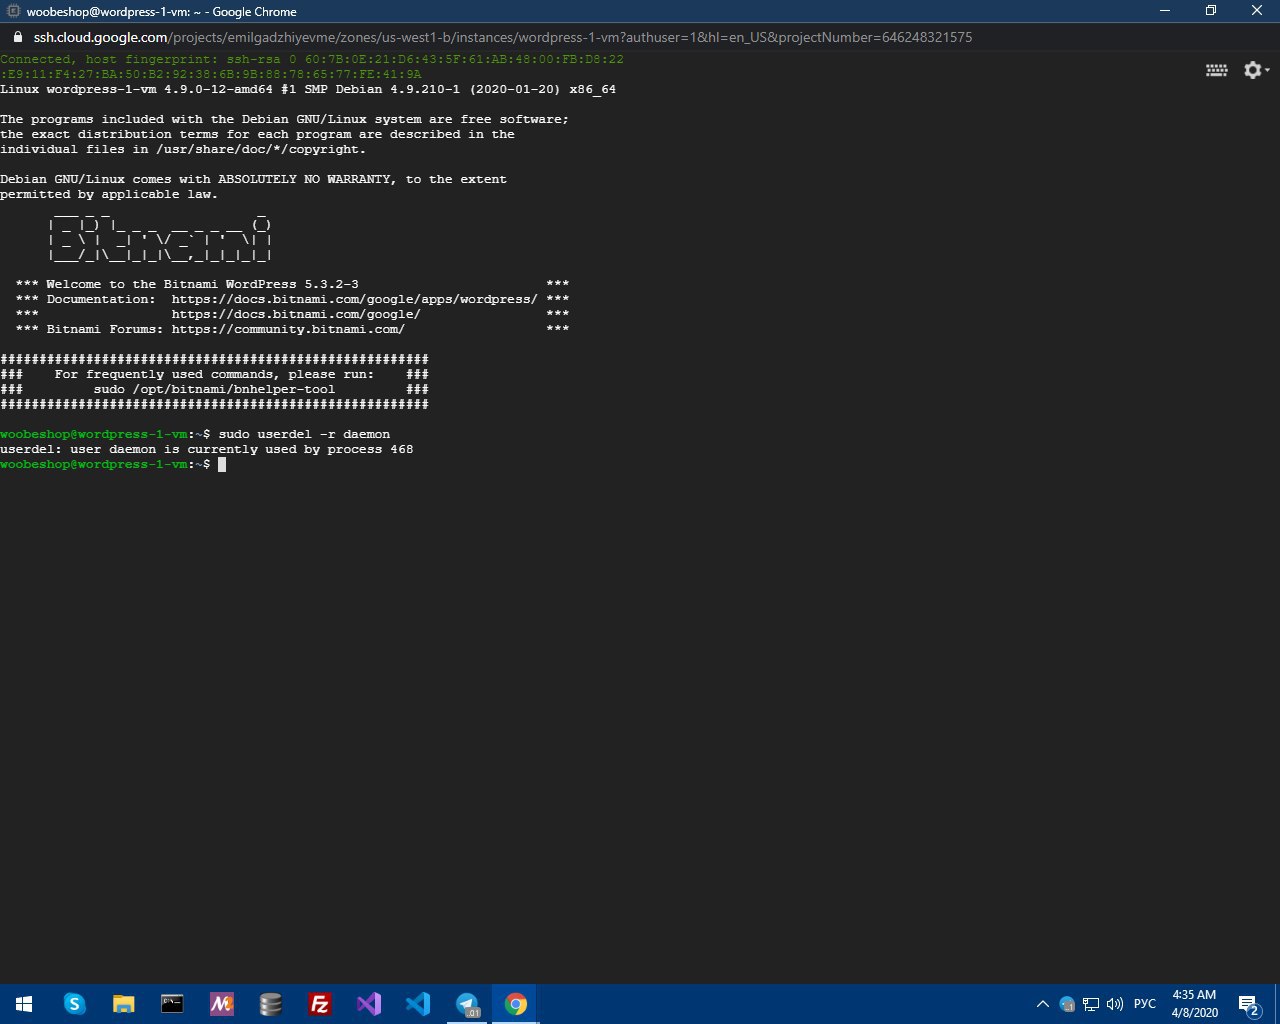
Task: Click 'sudo /opt/bitnami/bnhelper-tool' text
Action: pos(215,389)
